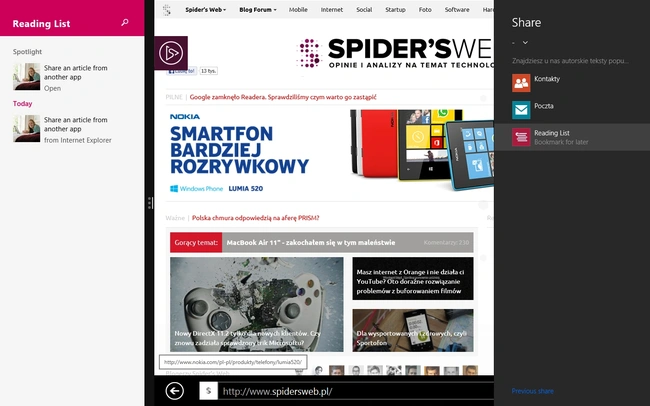Click the search icon in Reading List
Viewport: 650px width, 406px height.
[125, 23]
